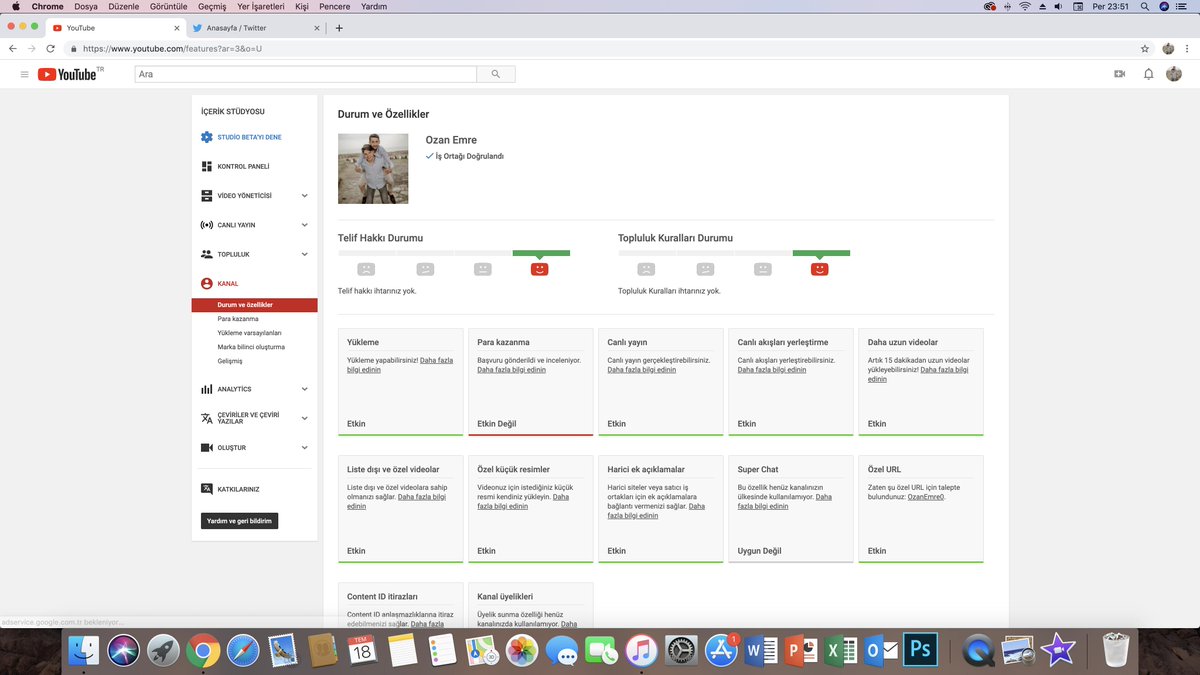
Task: Open the notifications bell
Action: [x=1149, y=74]
